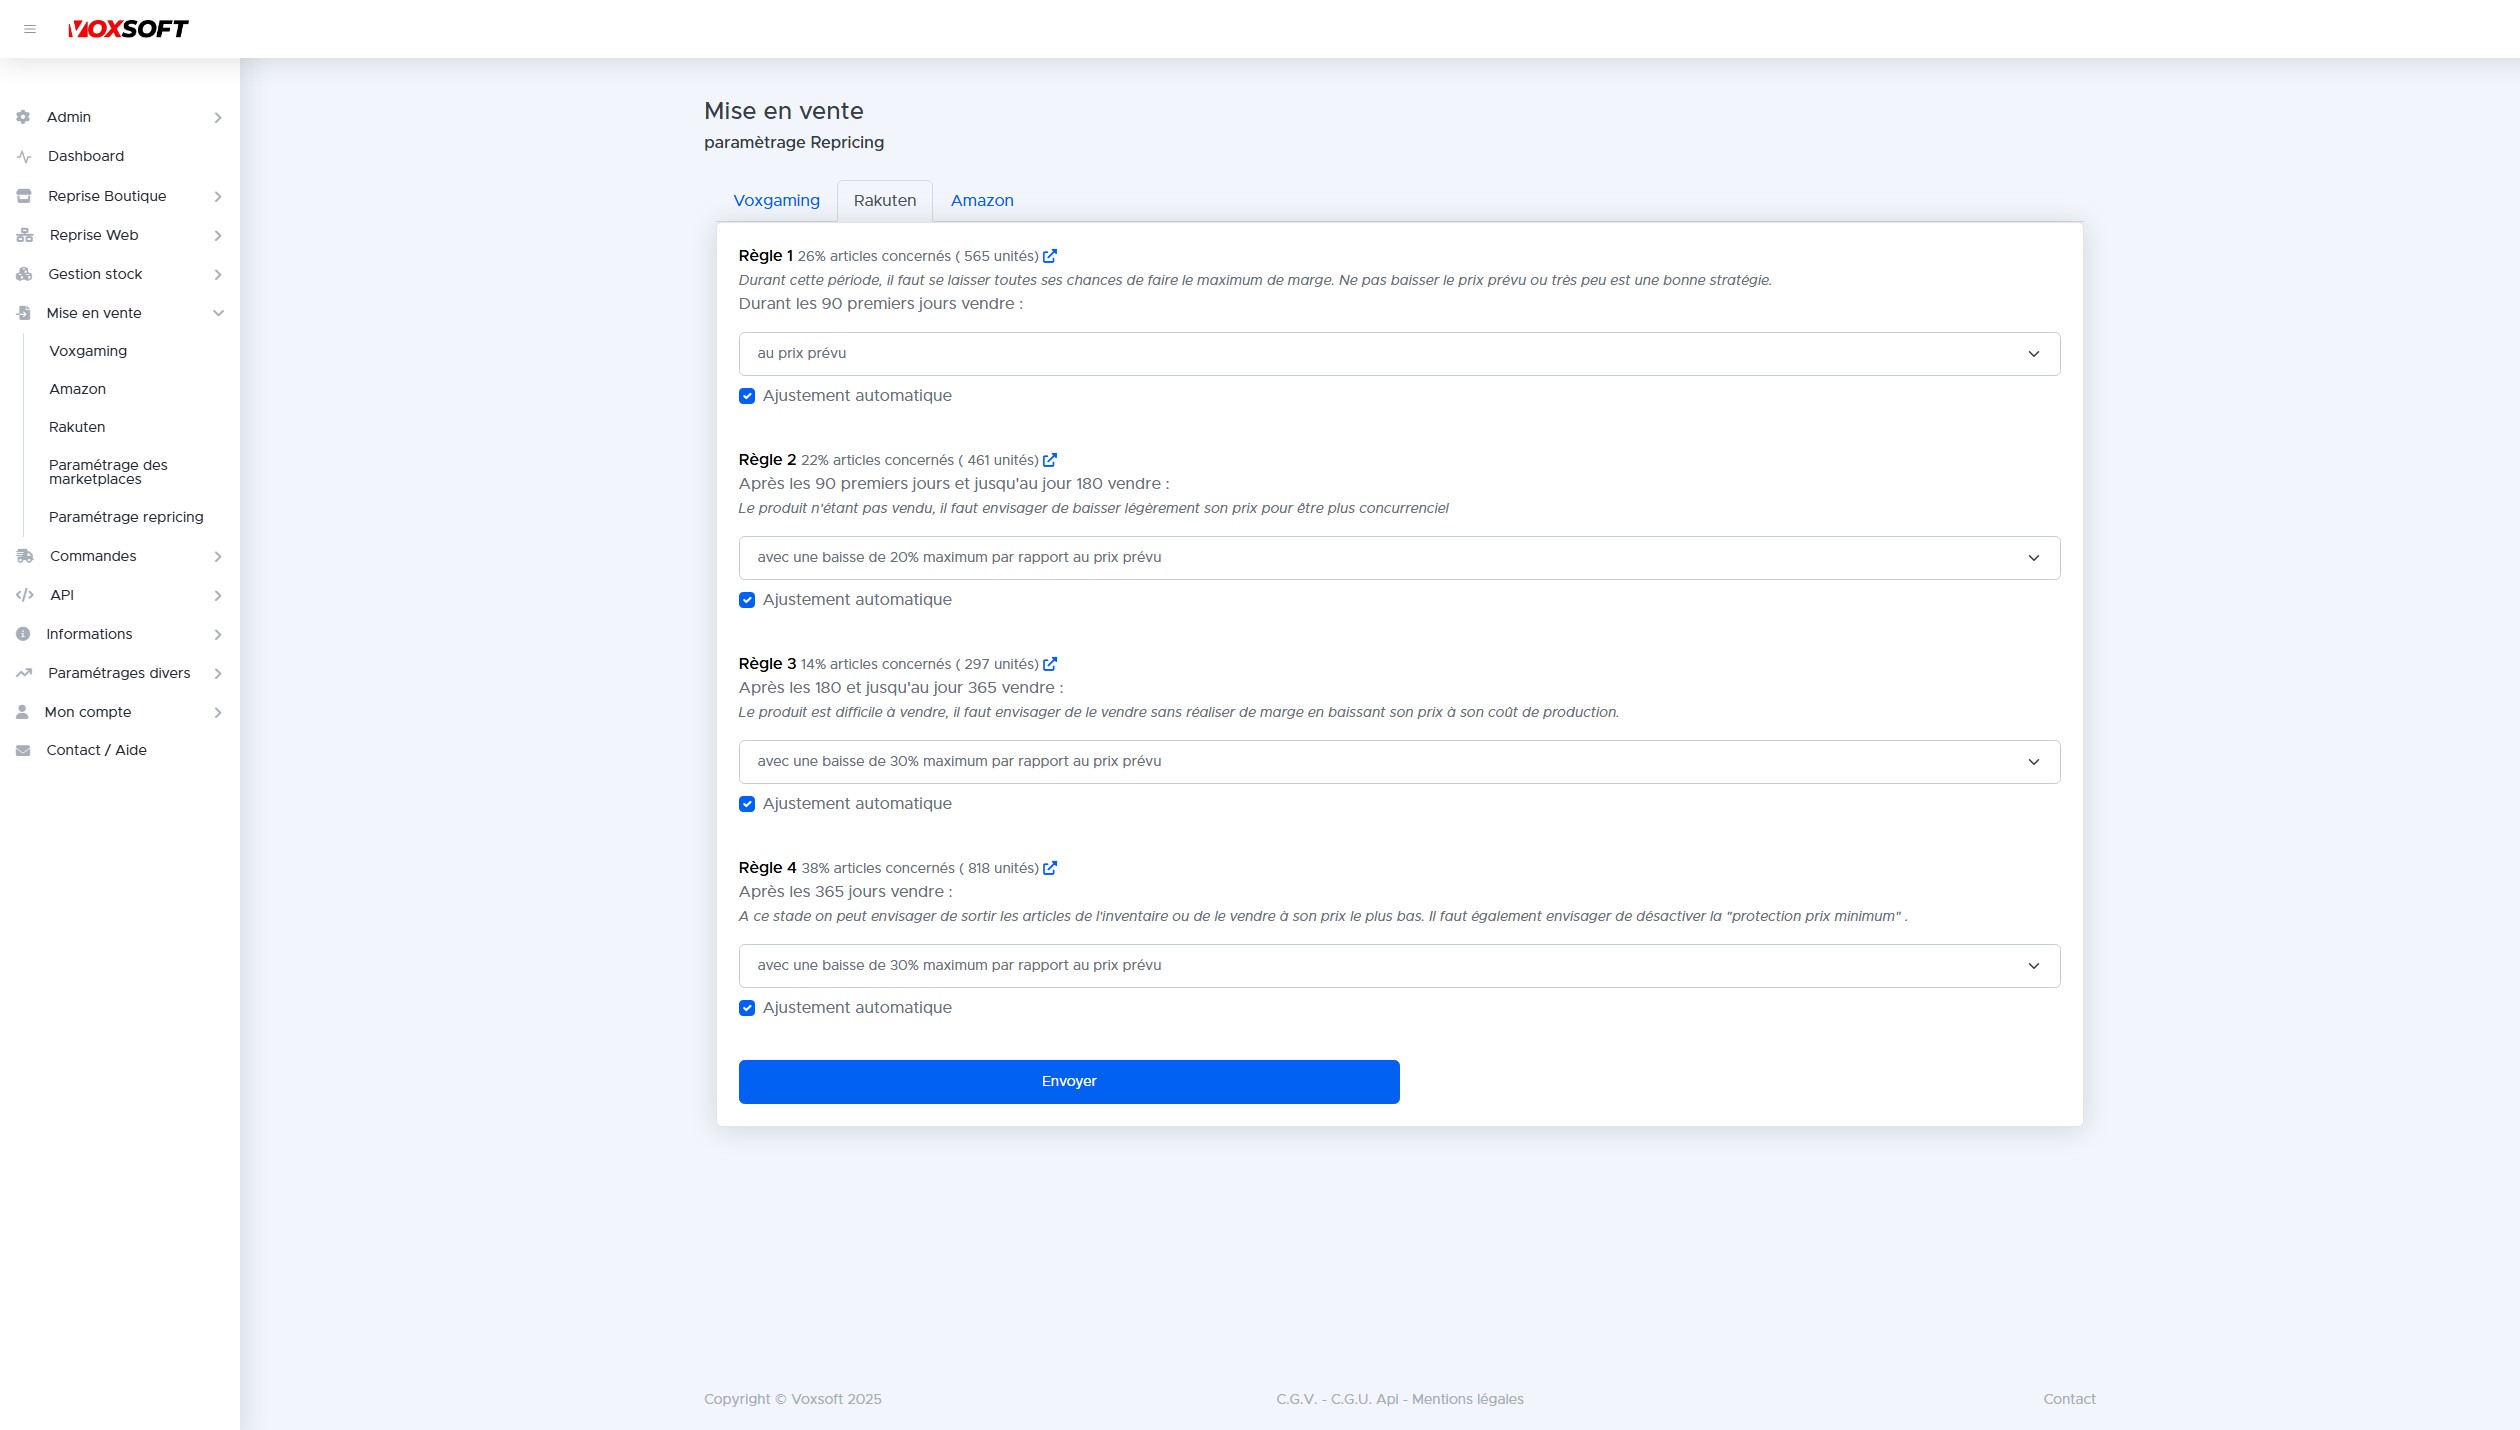Click the Voxsoft logo

128,29
